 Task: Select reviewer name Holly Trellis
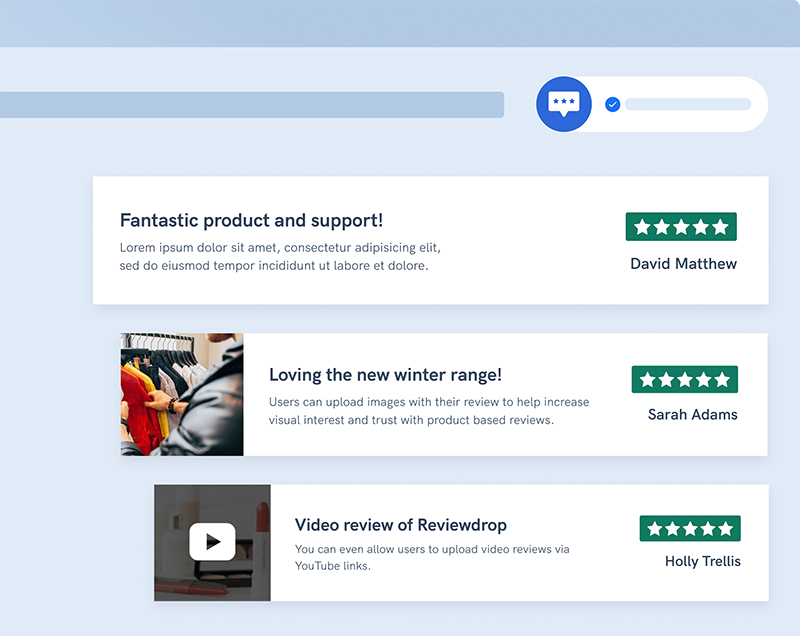pos(702,561)
